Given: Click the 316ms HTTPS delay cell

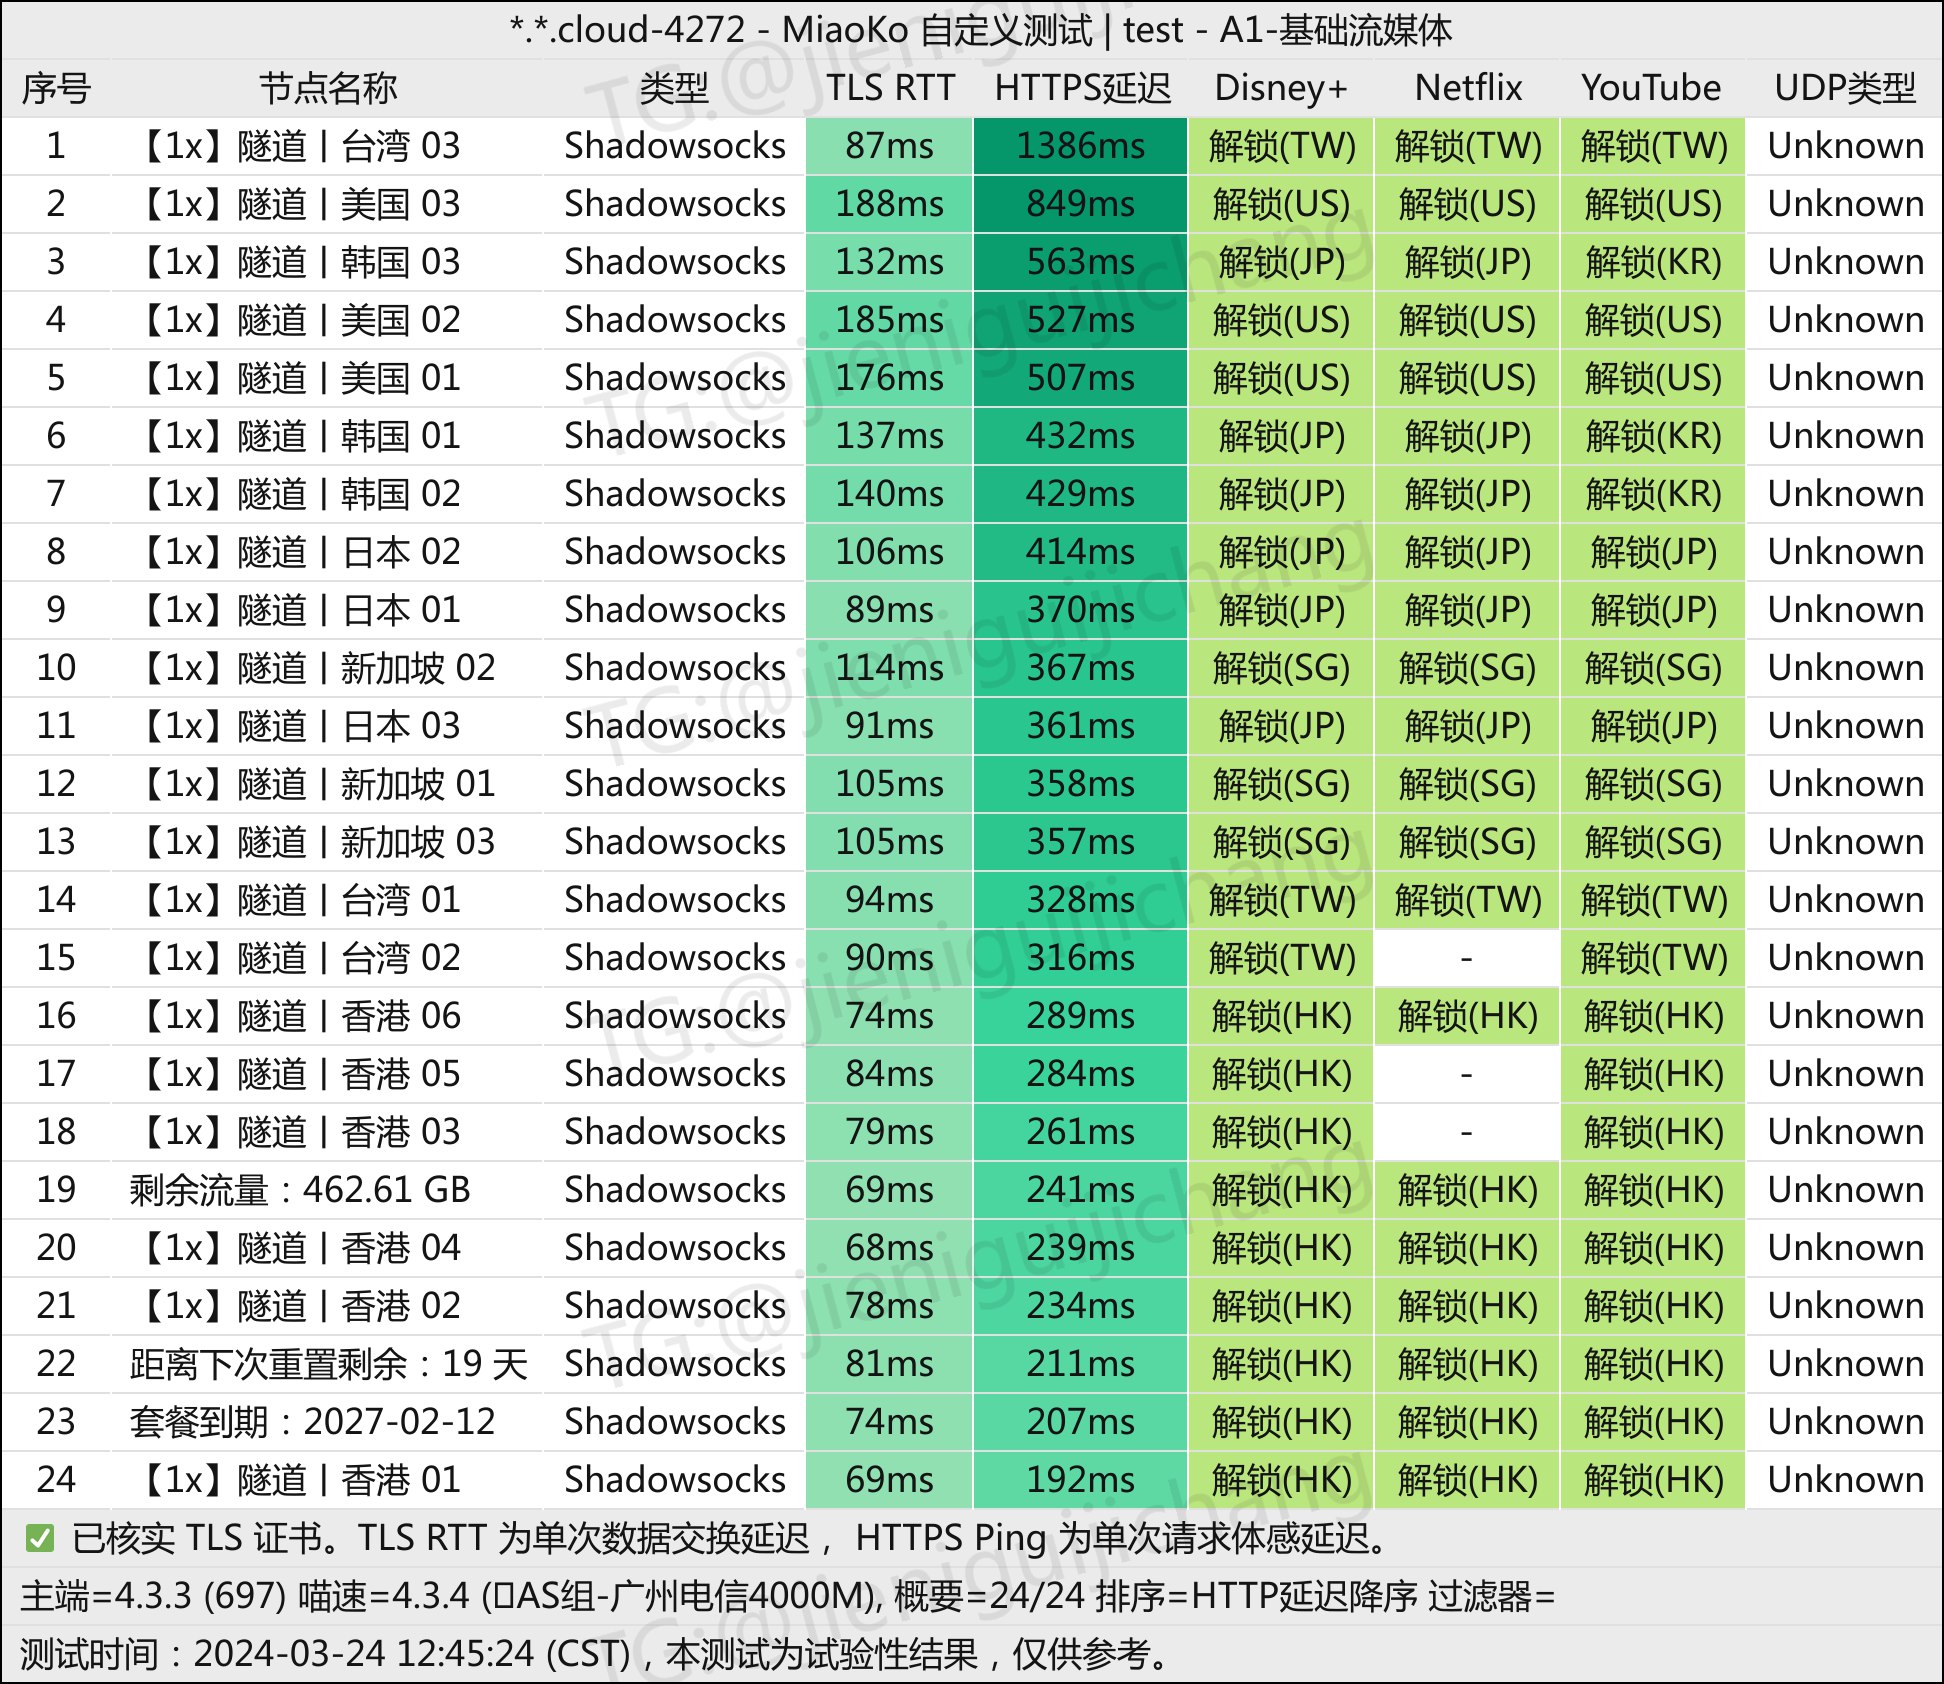Looking at the screenshot, I should pyautogui.click(x=1080, y=958).
